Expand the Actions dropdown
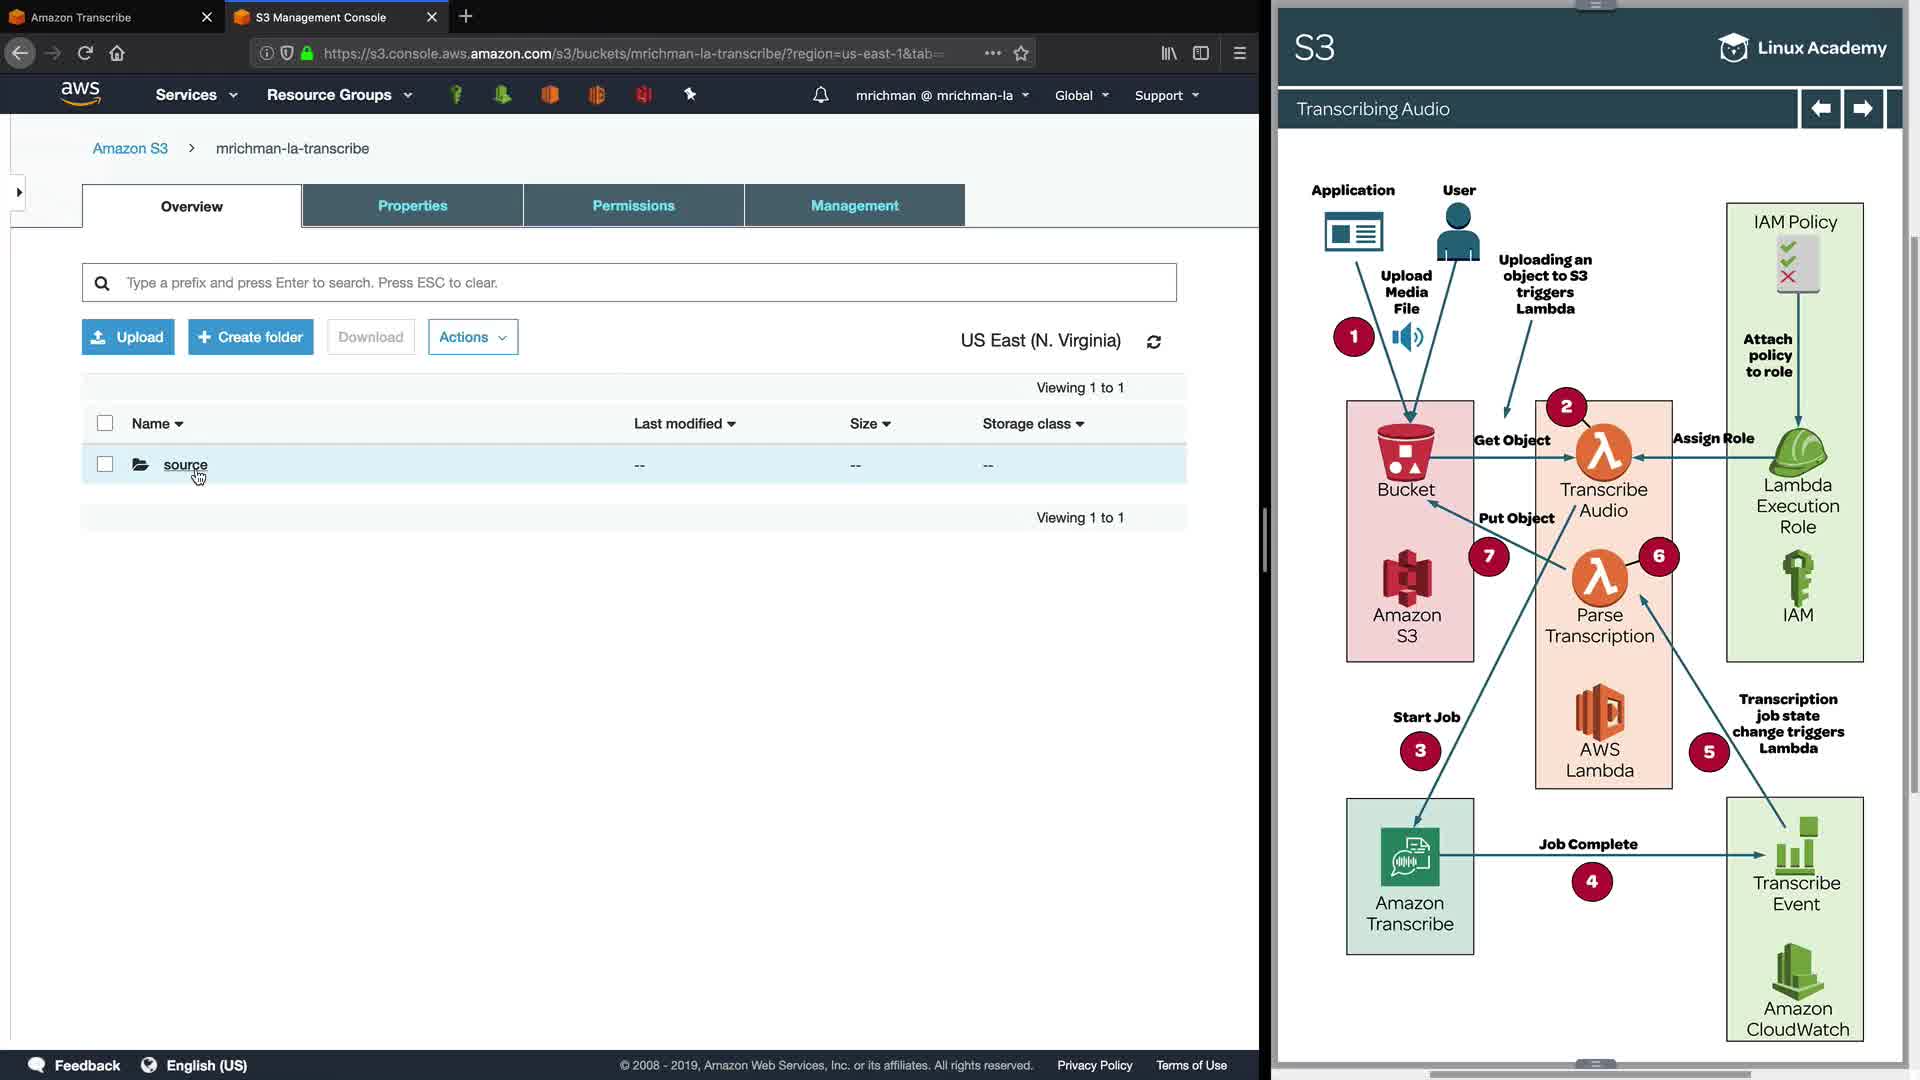The height and width of the screenshot is (1080, 1920). [x=473, y=337]
